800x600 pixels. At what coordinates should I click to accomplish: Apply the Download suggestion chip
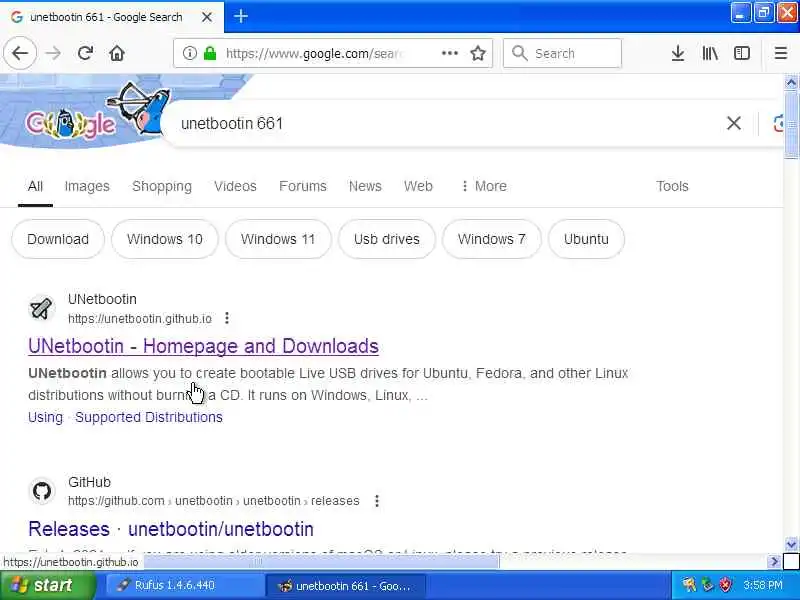pyautogui.click(x=58, y=239)
